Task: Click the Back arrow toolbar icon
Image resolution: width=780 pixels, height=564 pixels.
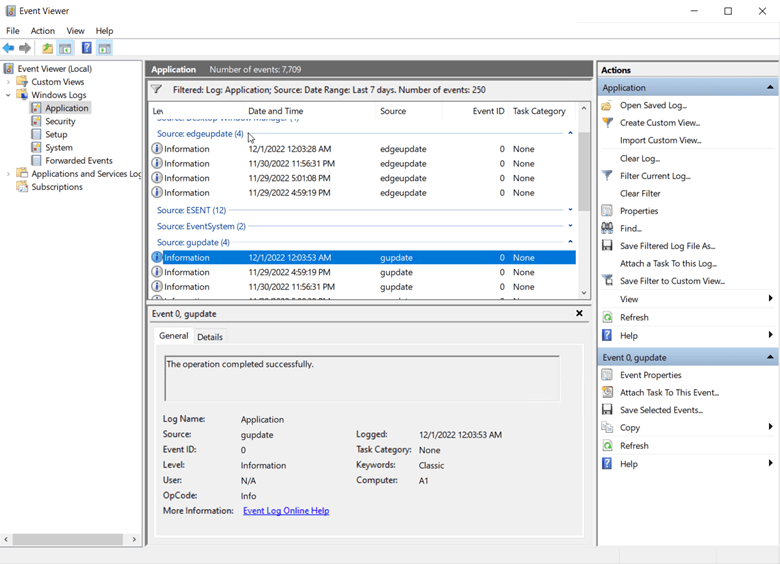Action: (8, 48)
